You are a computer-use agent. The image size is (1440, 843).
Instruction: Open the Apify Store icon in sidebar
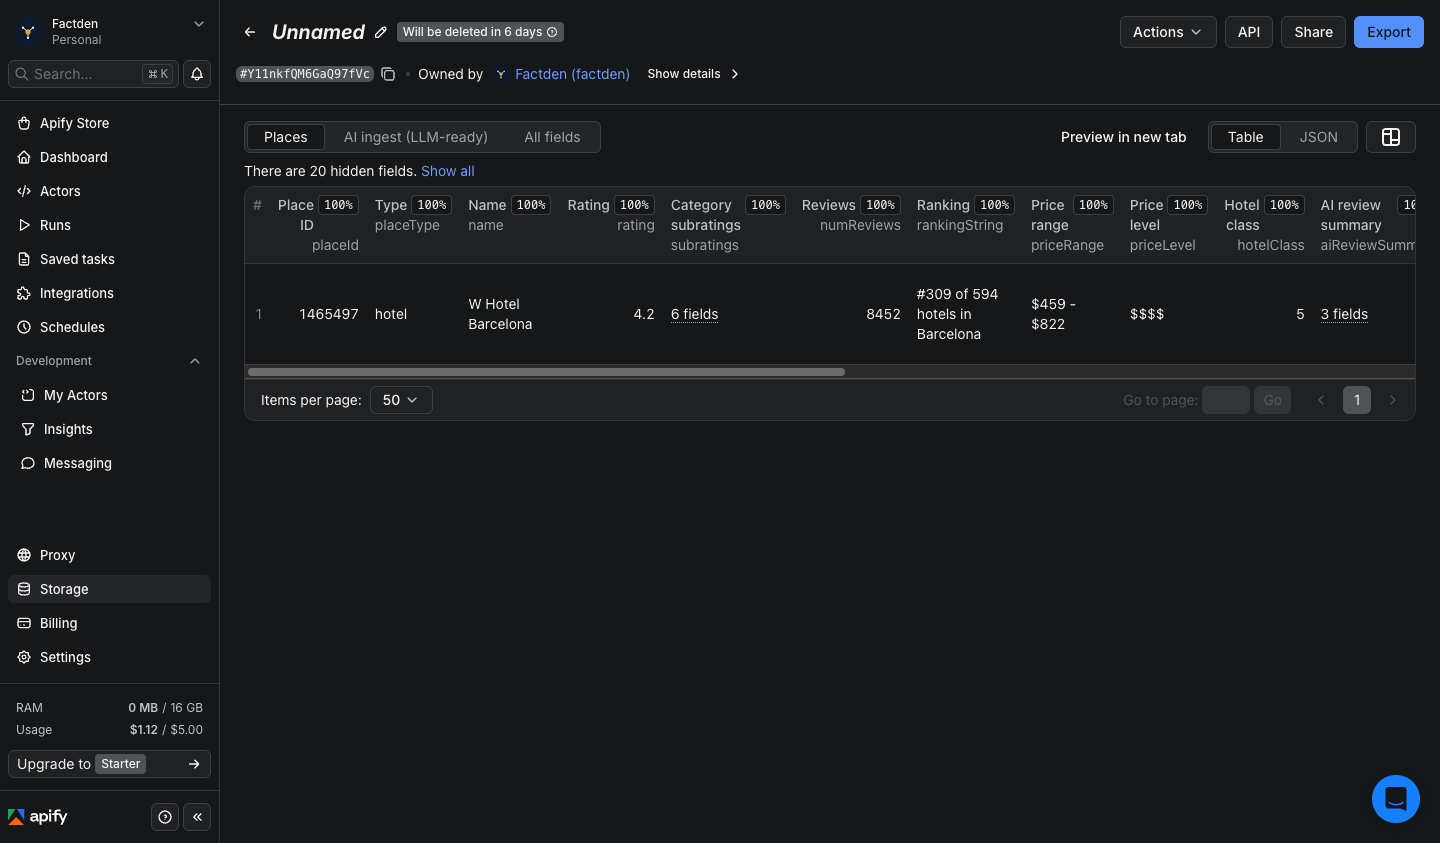24,123
